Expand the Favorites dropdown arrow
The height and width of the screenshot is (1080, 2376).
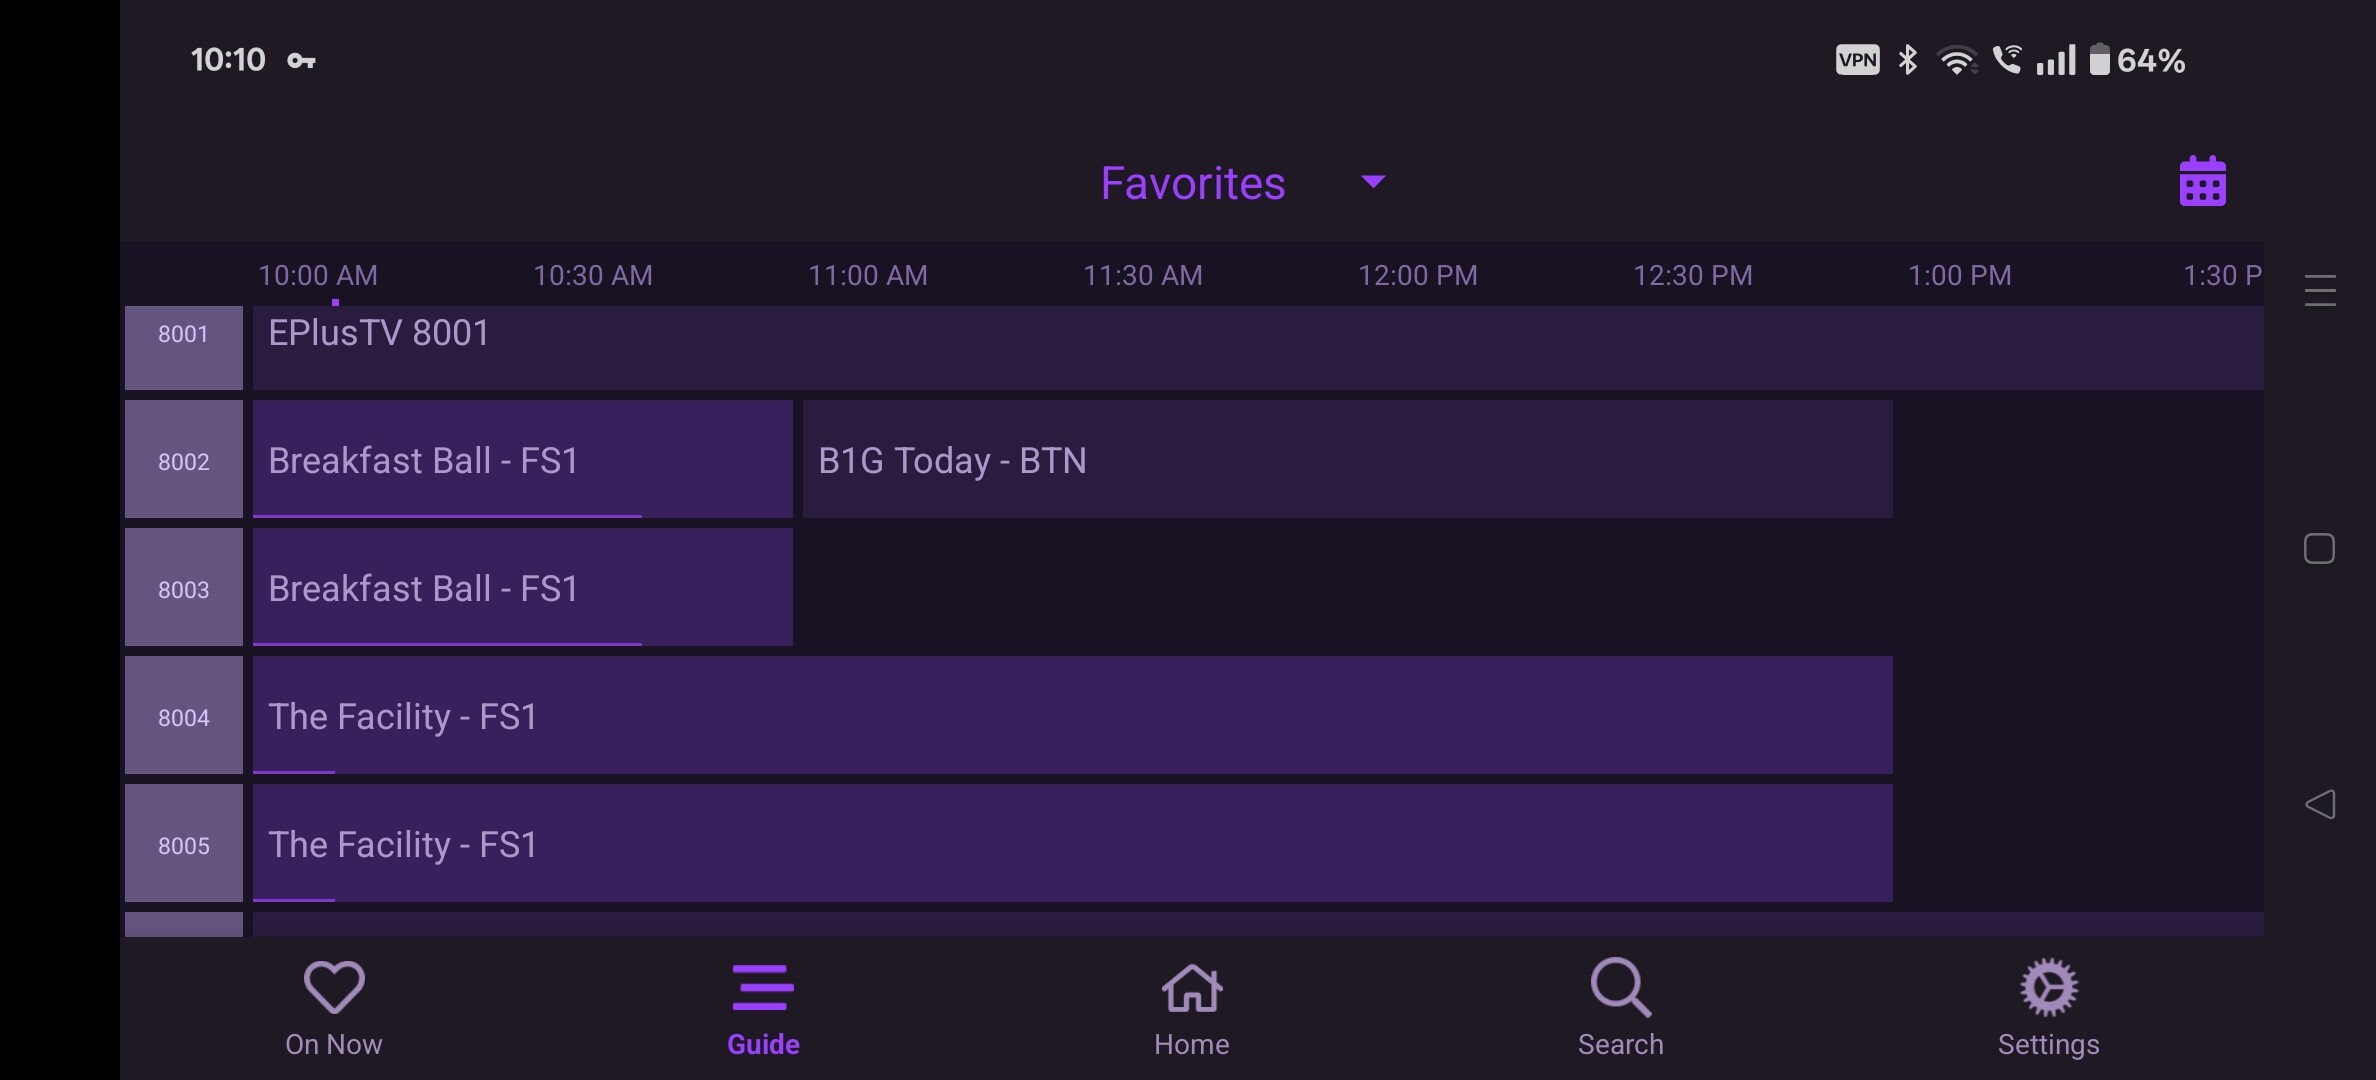1373,182
